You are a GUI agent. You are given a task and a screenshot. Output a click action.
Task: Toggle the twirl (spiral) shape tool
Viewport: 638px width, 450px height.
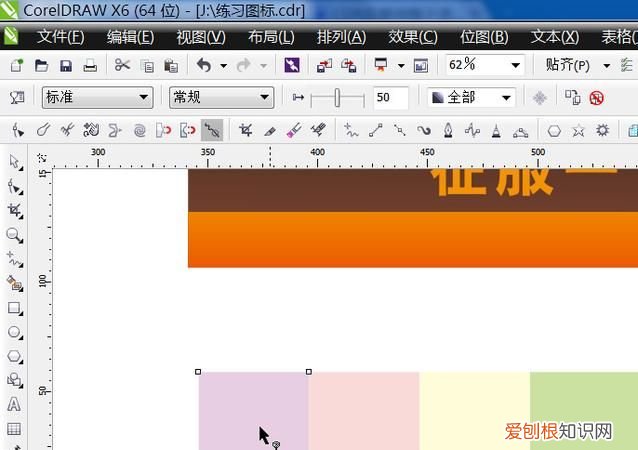click(139, 130)
